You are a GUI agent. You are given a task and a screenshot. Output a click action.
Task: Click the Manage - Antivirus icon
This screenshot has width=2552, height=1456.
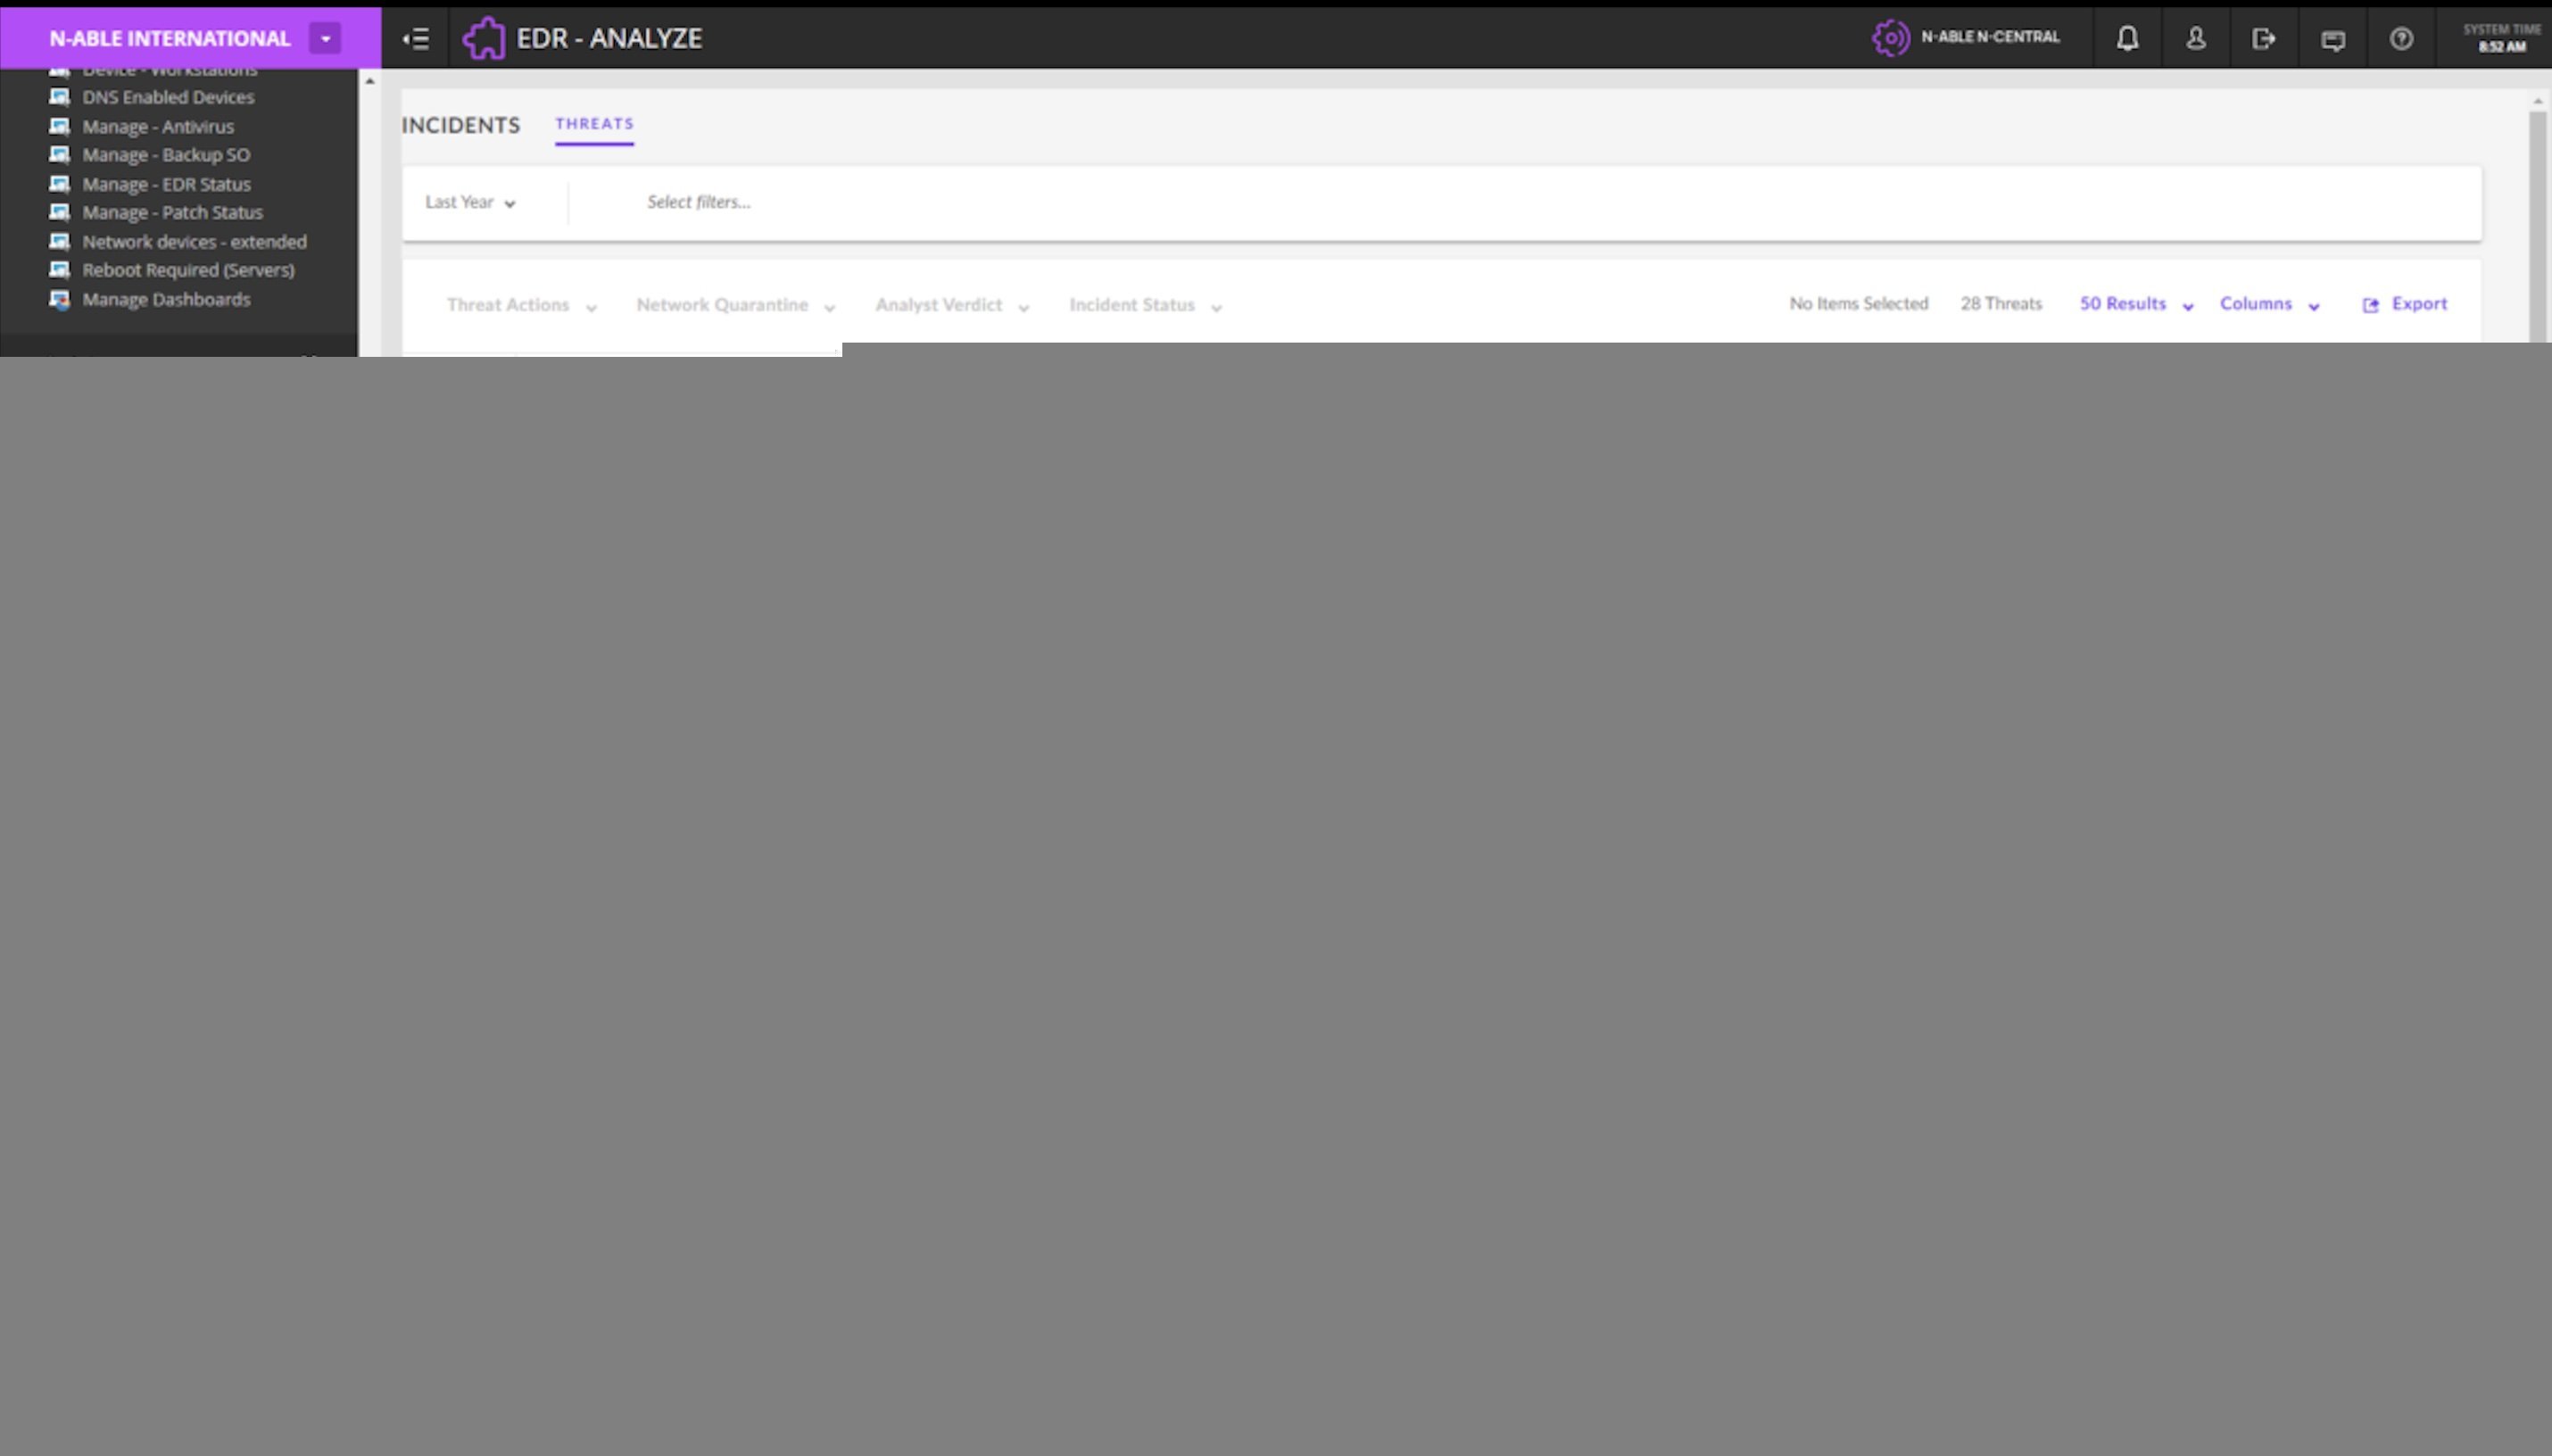pyautogui.click(x=60, y=126)
